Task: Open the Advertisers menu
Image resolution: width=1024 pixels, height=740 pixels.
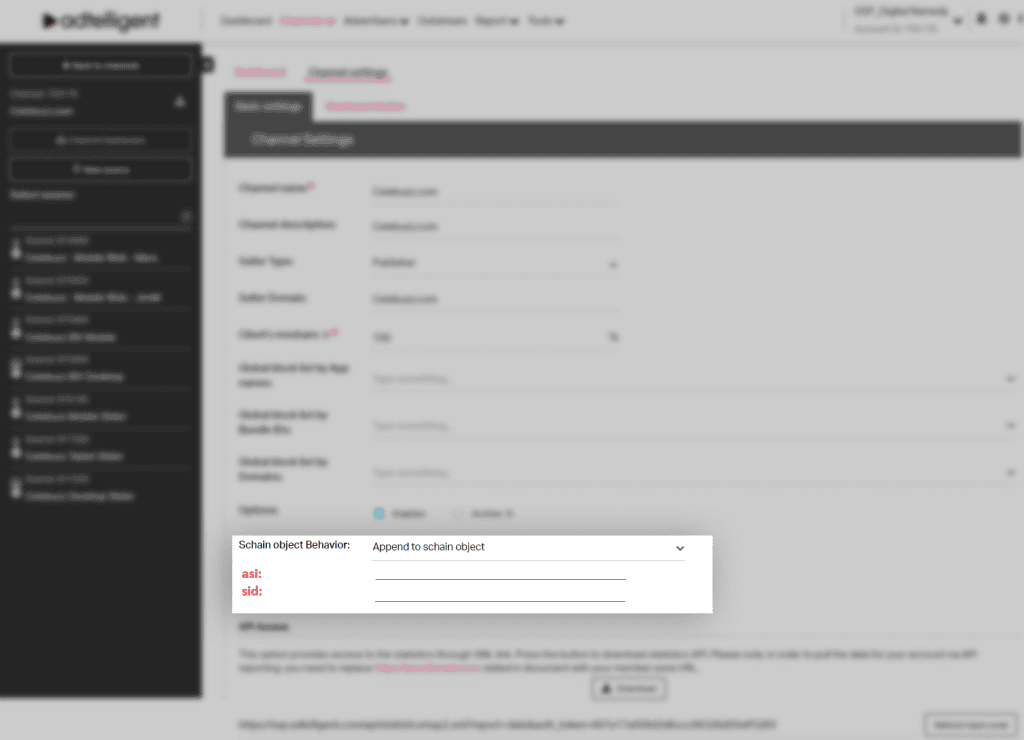Action: coord(376,21)
